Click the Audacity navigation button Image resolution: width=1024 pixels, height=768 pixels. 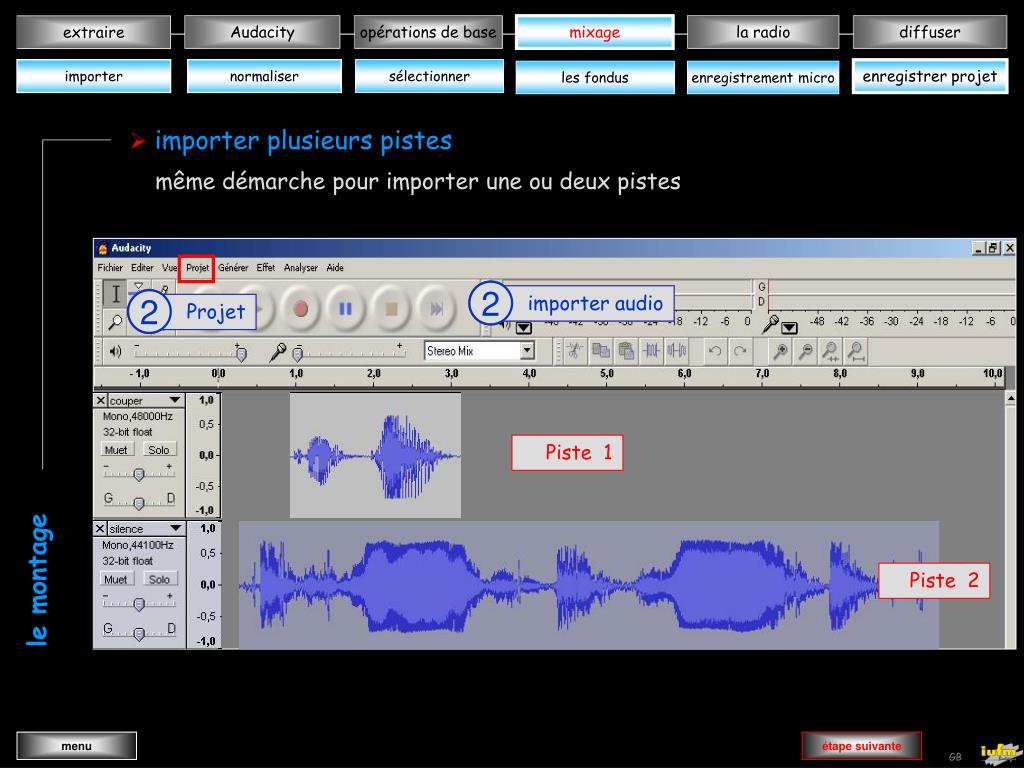(x=262, y=32)
